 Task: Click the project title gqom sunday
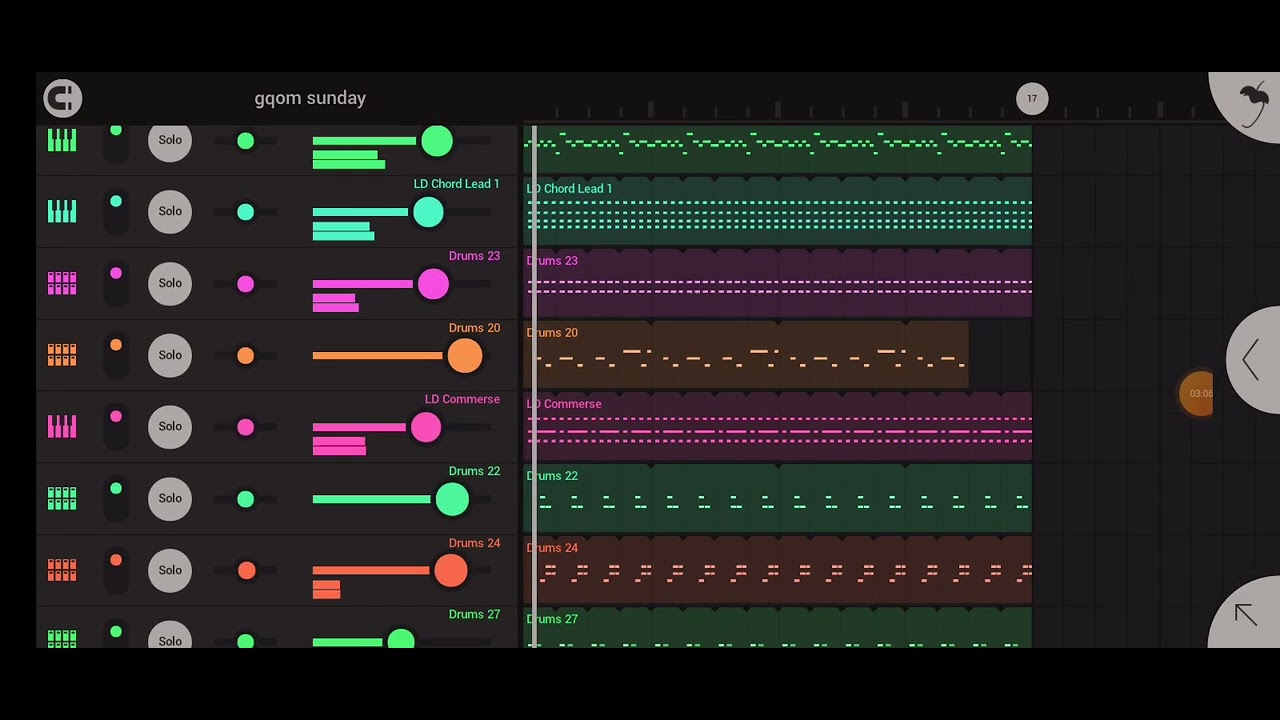[310, 98]
